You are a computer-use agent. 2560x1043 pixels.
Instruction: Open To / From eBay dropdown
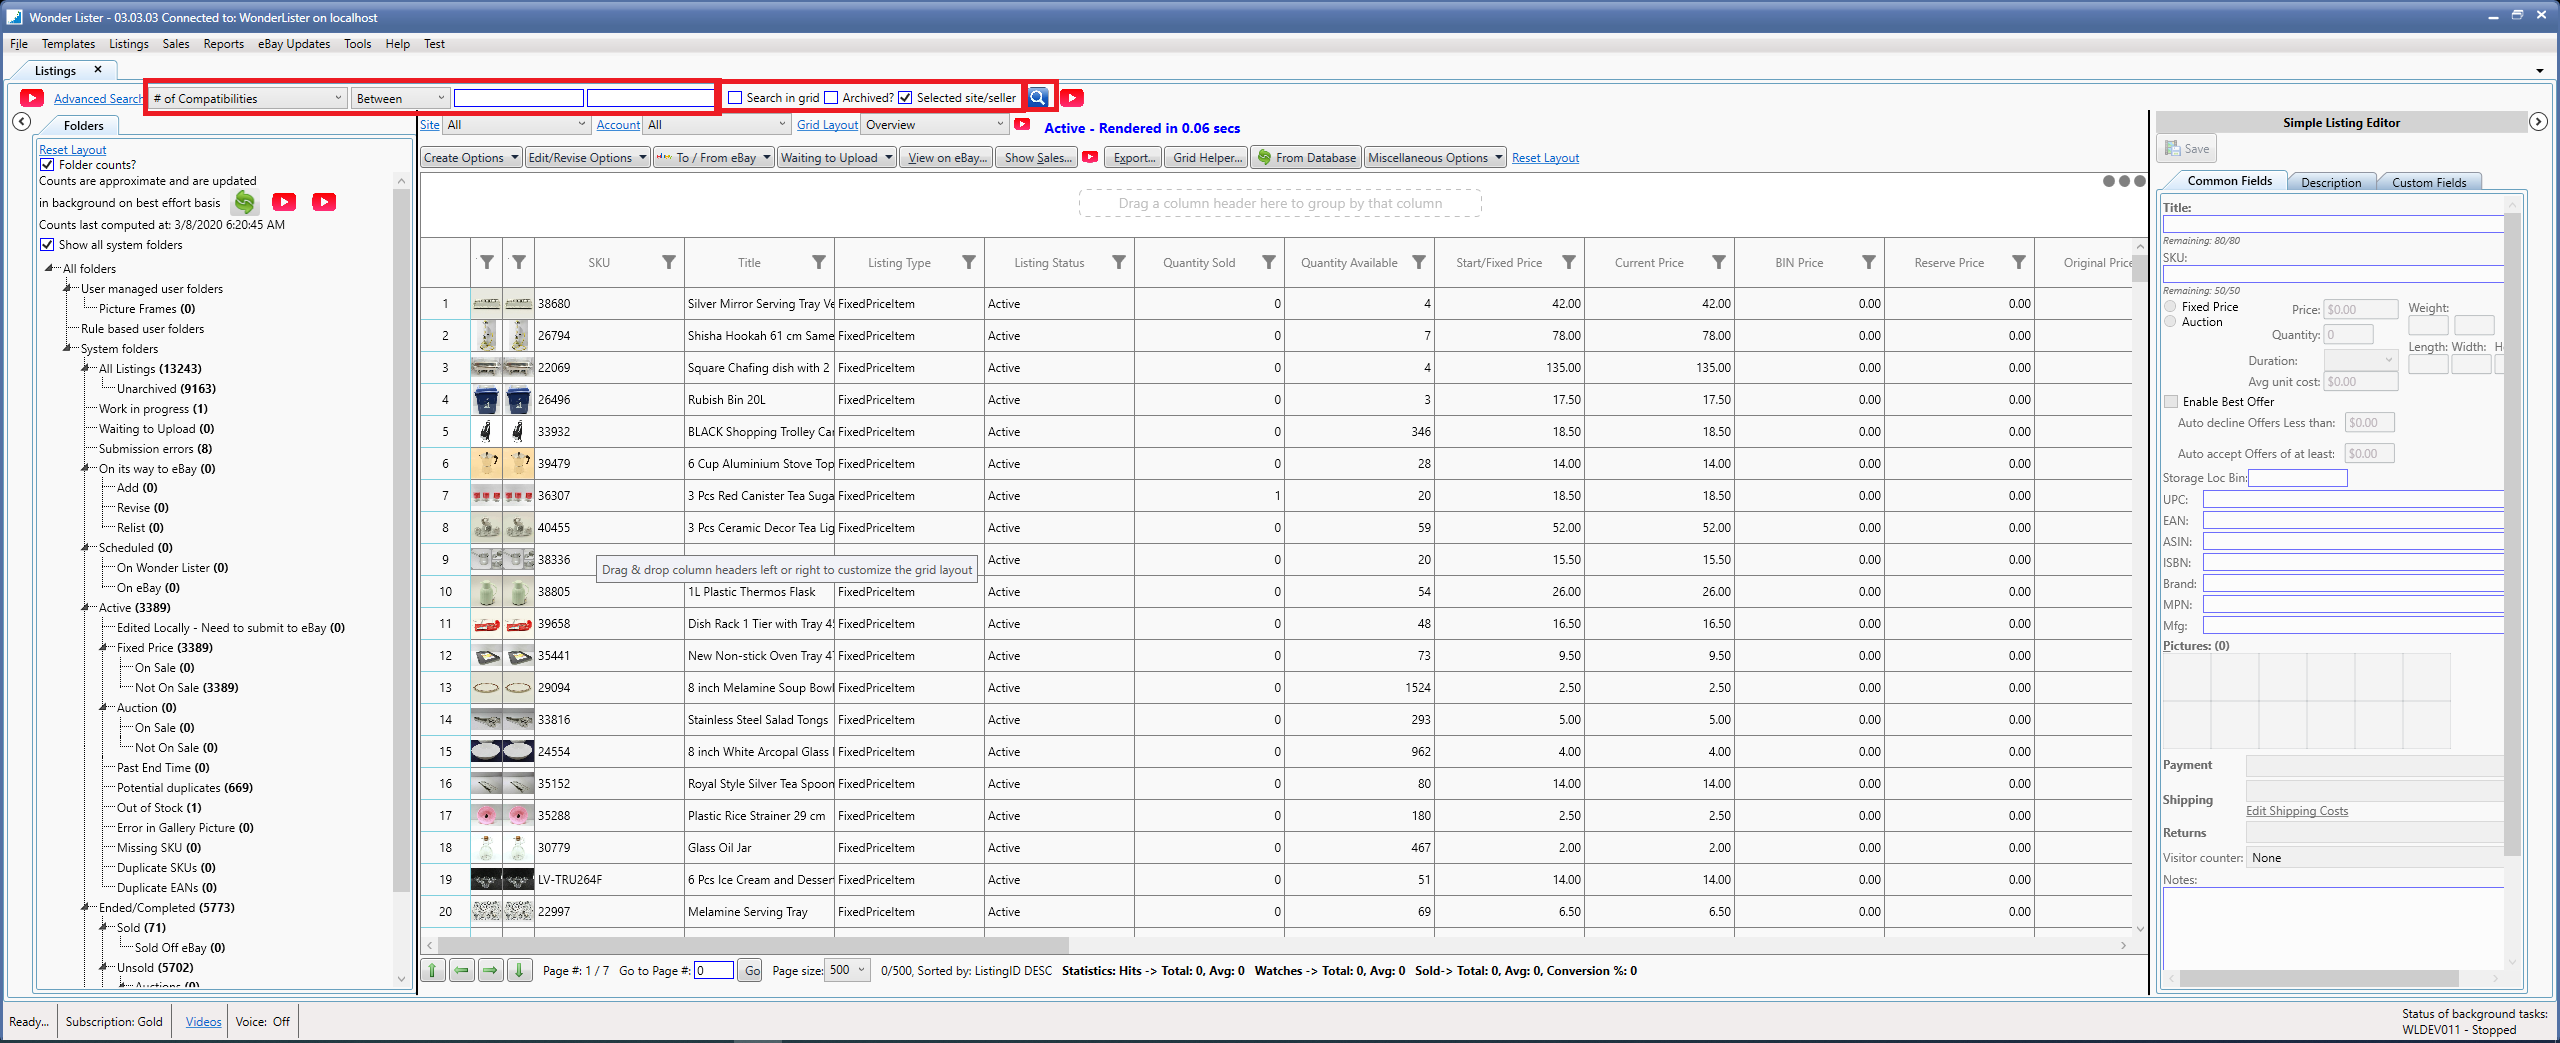tap(713, 158)
